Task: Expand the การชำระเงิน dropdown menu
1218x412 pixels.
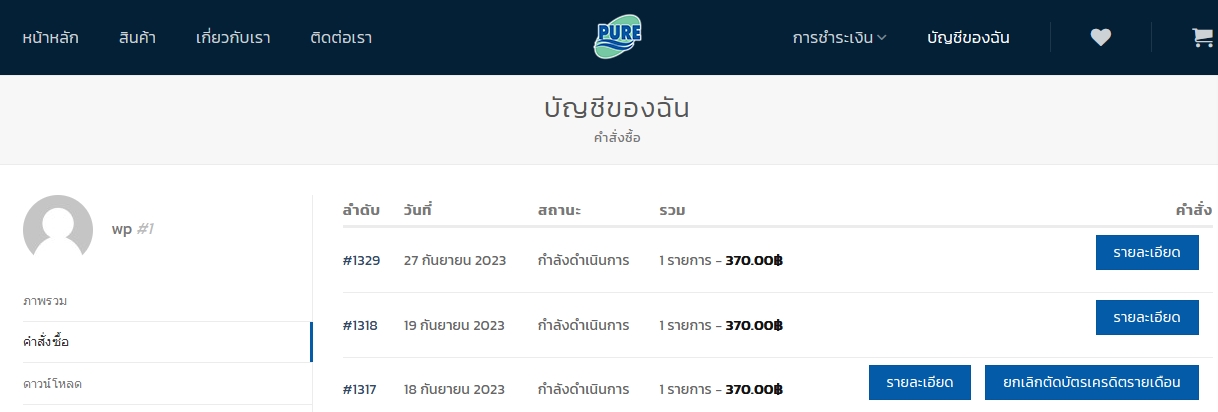Action: [839, 38]
